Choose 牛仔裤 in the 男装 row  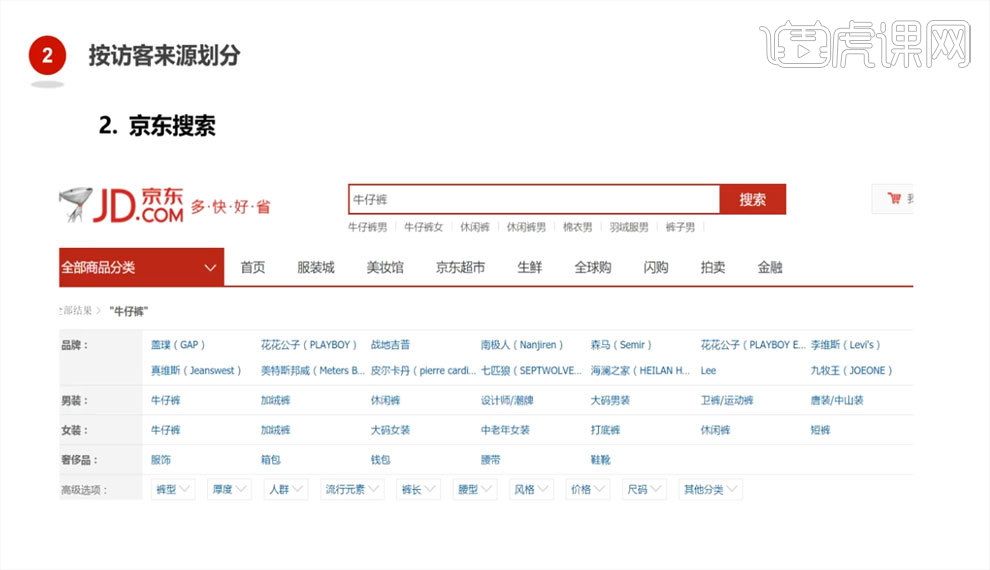point(165,400)
